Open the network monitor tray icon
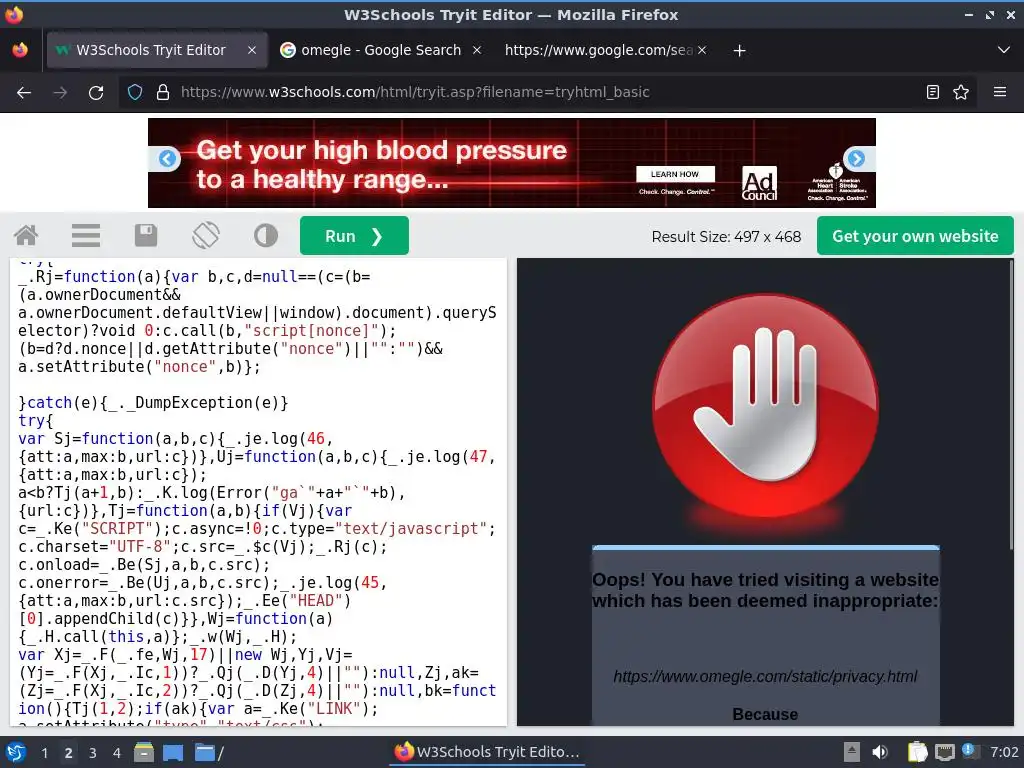 (x=944, y=752)
